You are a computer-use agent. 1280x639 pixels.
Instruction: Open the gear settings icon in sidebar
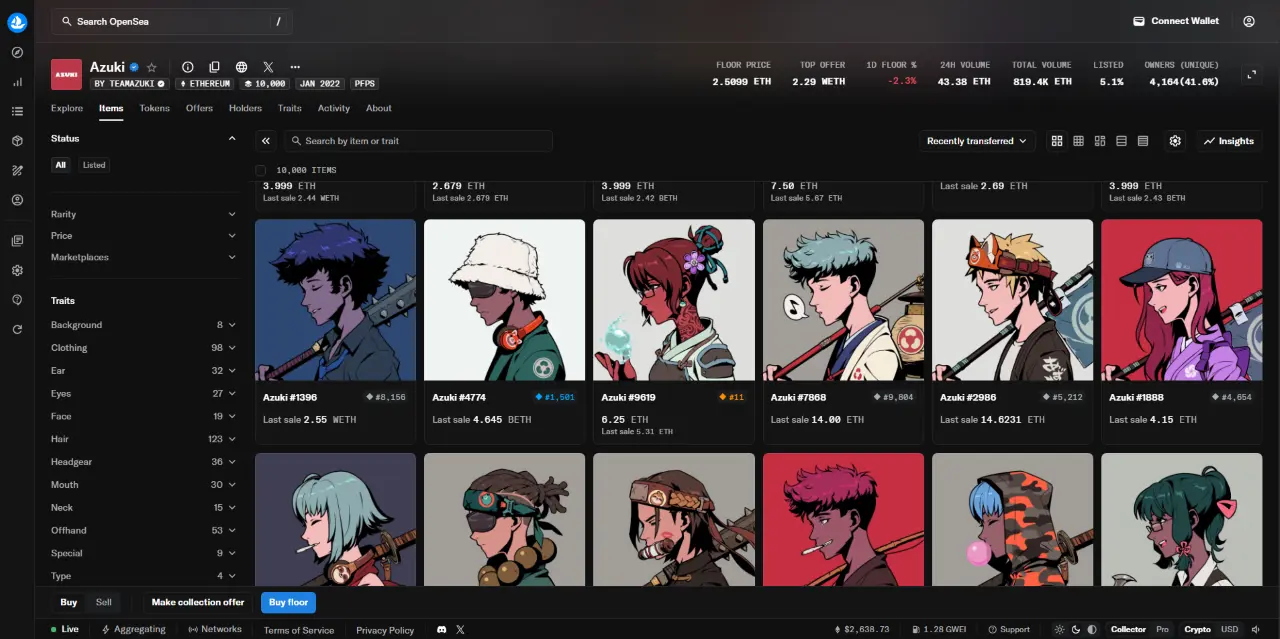17,270
